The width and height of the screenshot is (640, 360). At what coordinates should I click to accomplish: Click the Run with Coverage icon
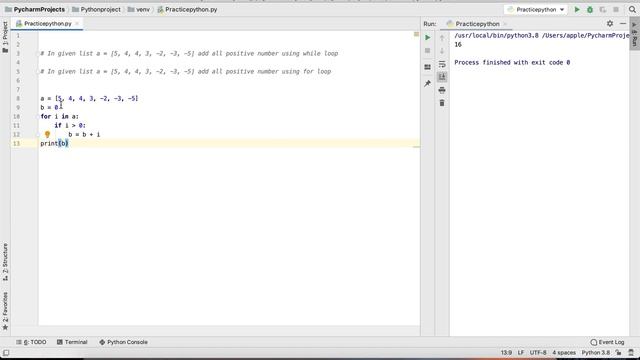pos(603,9)
